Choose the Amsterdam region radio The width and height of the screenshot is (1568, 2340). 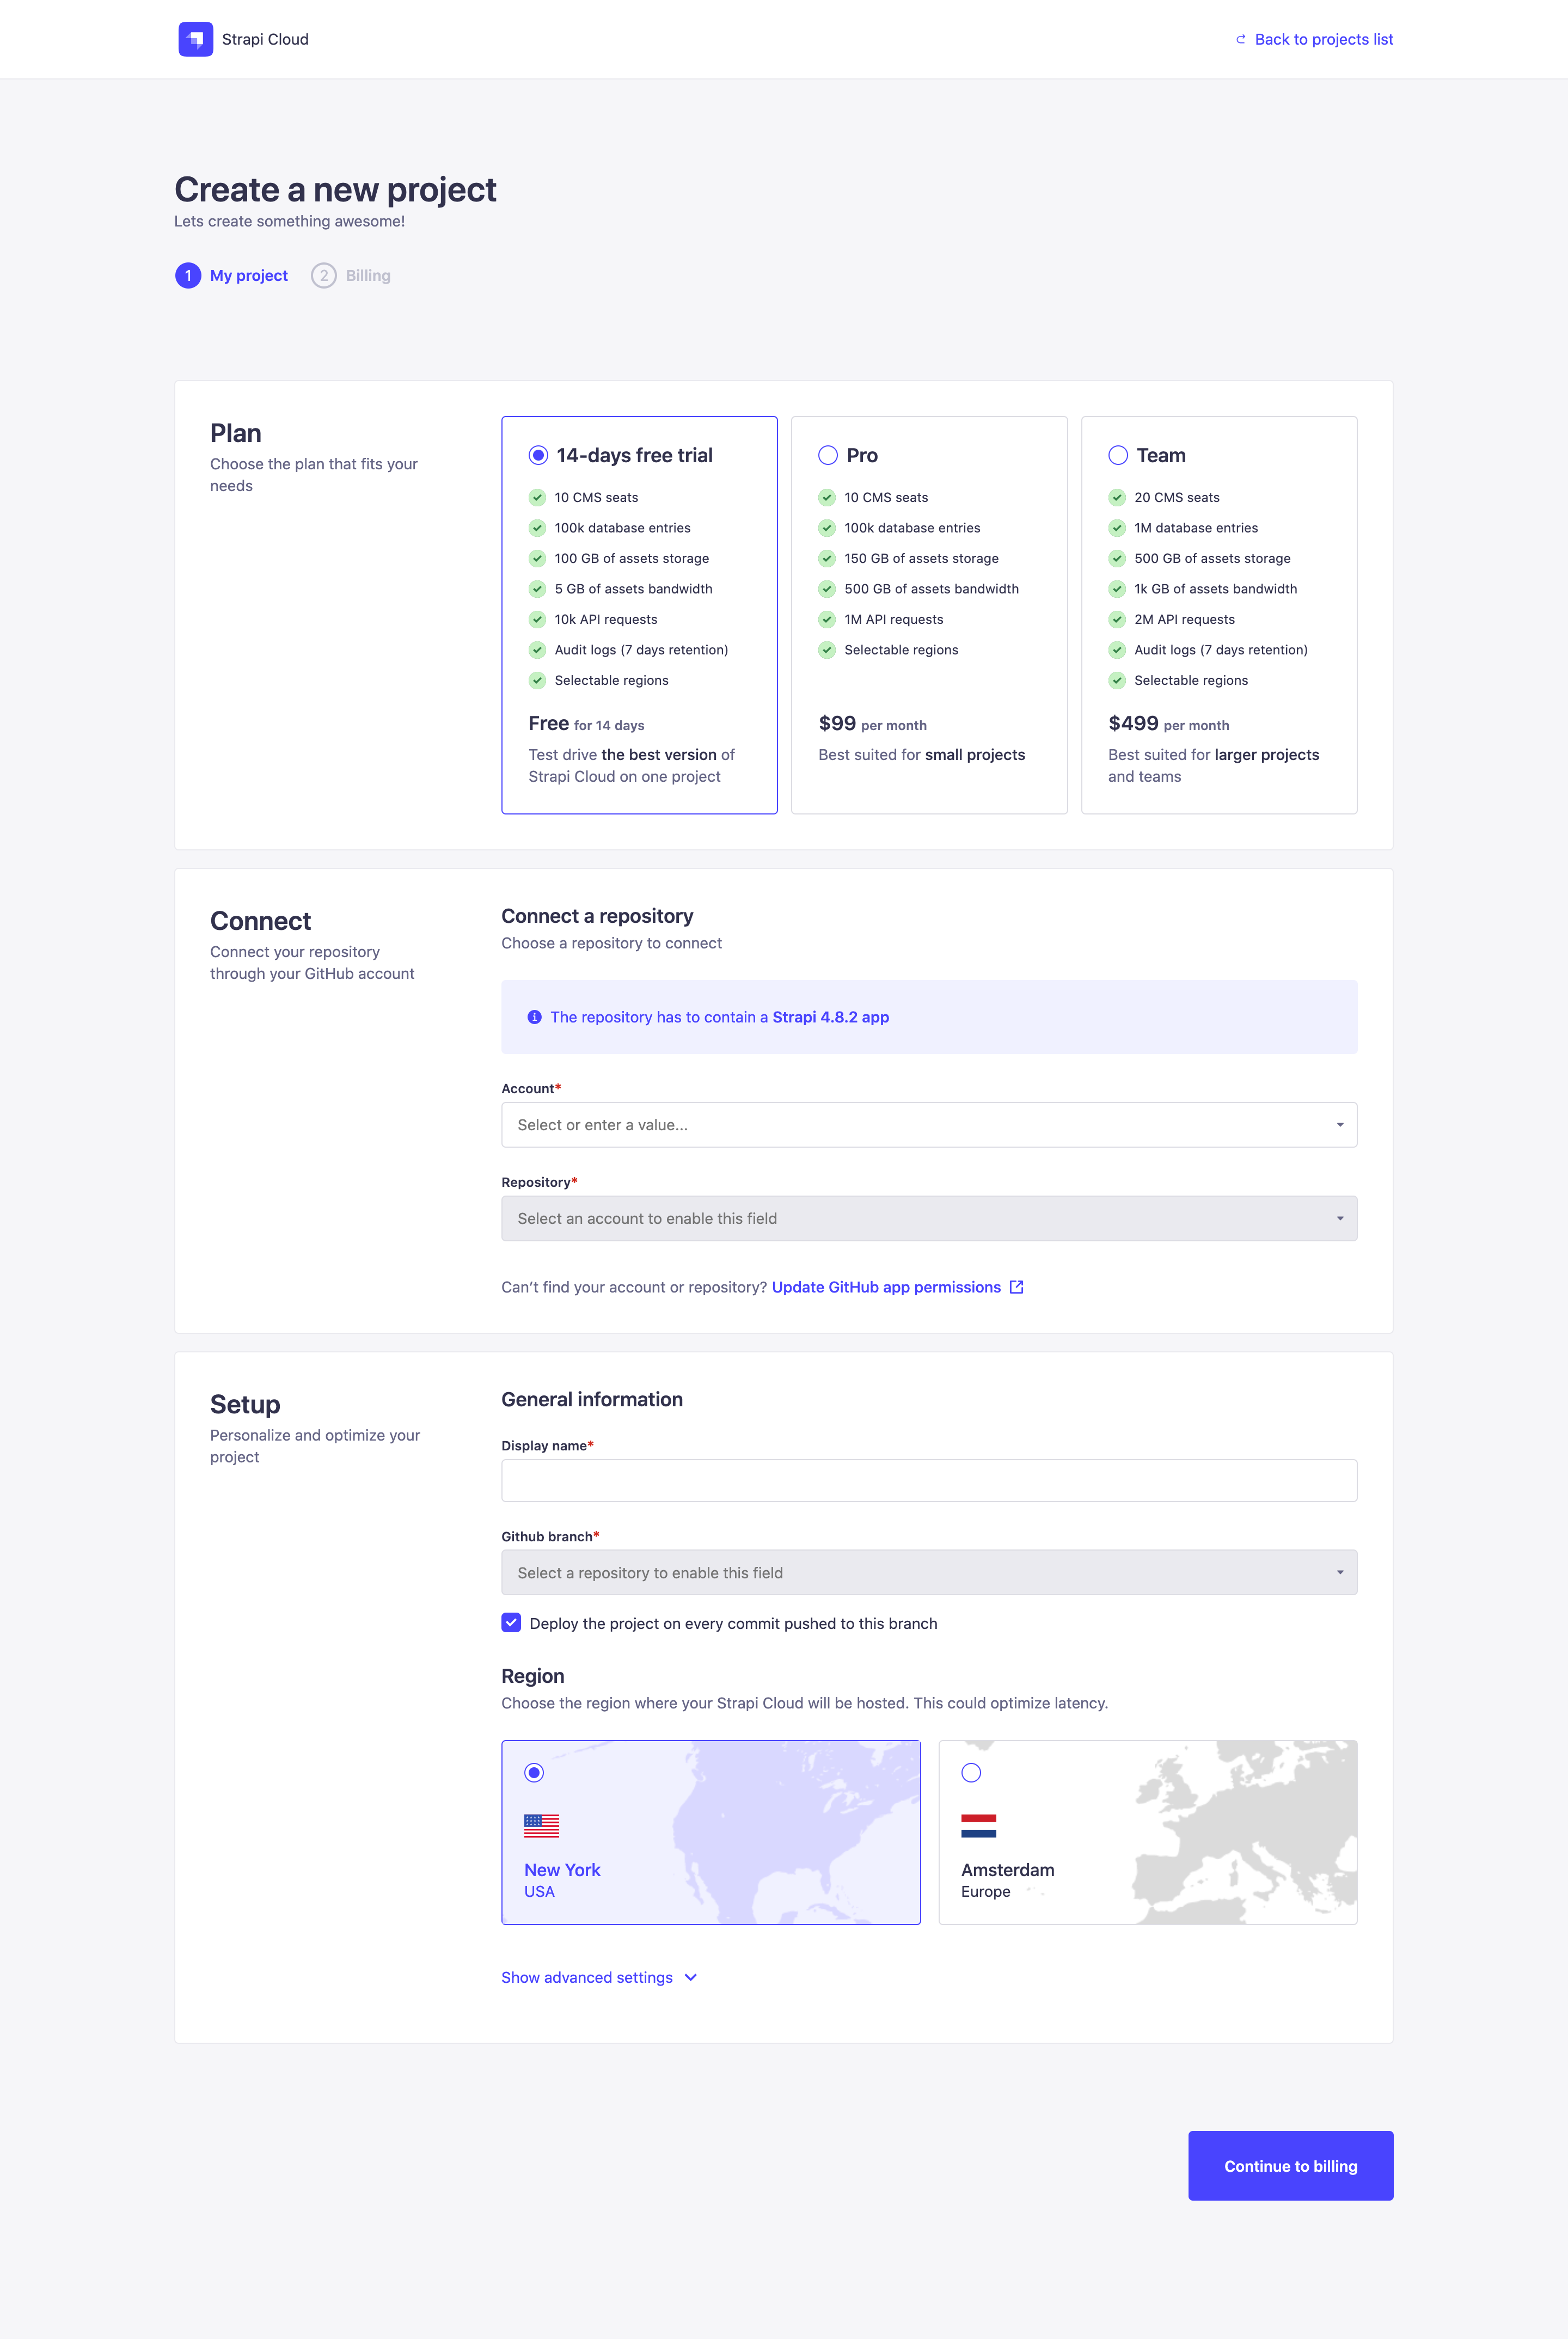971,1772
